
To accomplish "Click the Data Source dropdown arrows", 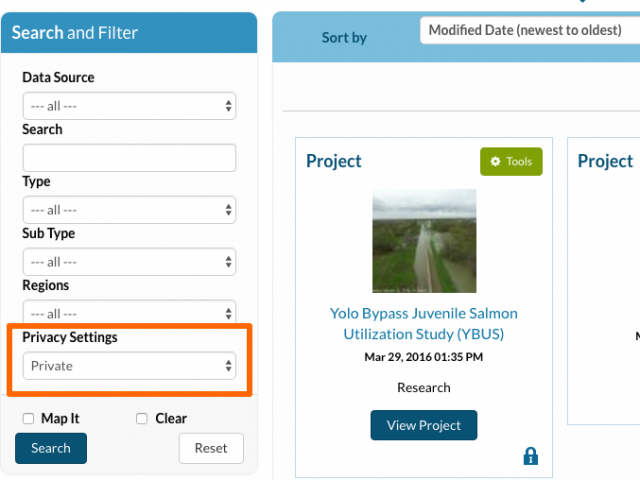I will [x=229, y=106].
